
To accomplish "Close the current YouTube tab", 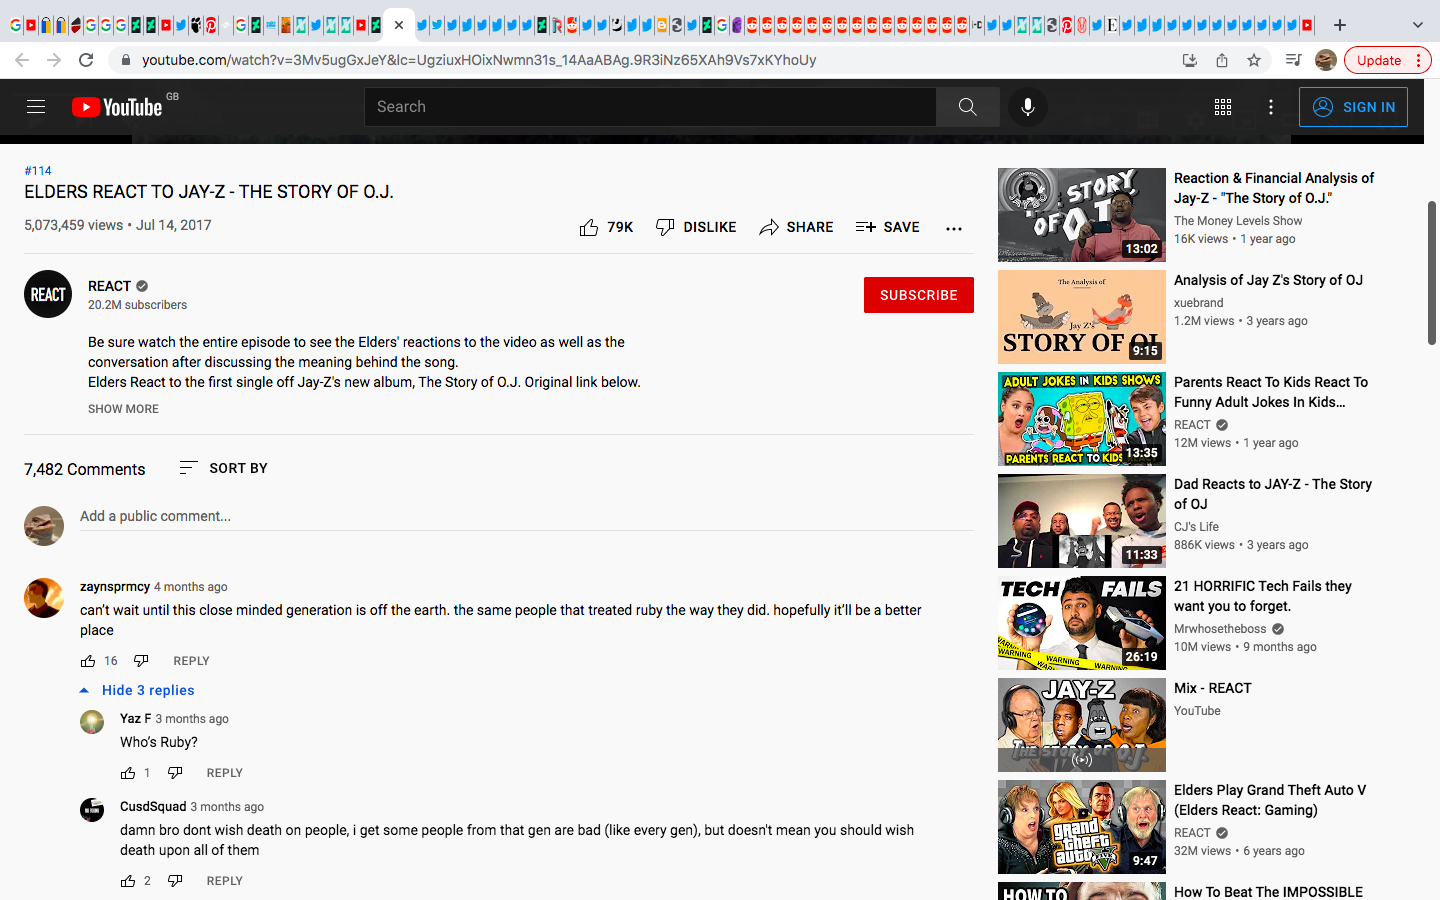I will (399, 25).
